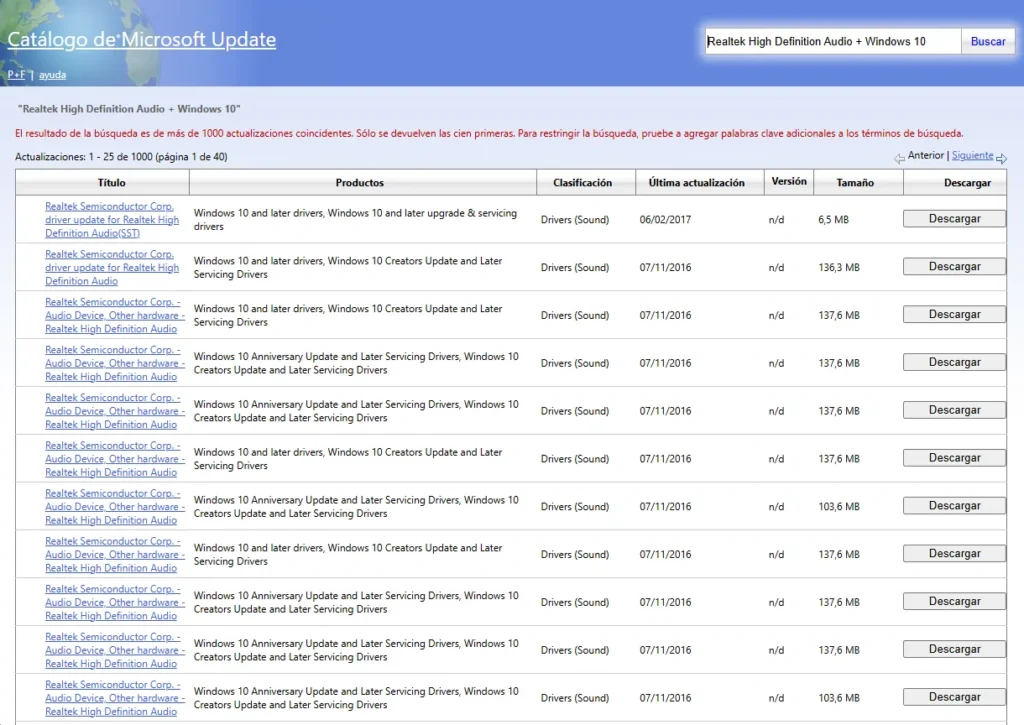This screenshot has height=725, width=1024.
Task: Click into the search box with Realtek query
Action: 833,41
